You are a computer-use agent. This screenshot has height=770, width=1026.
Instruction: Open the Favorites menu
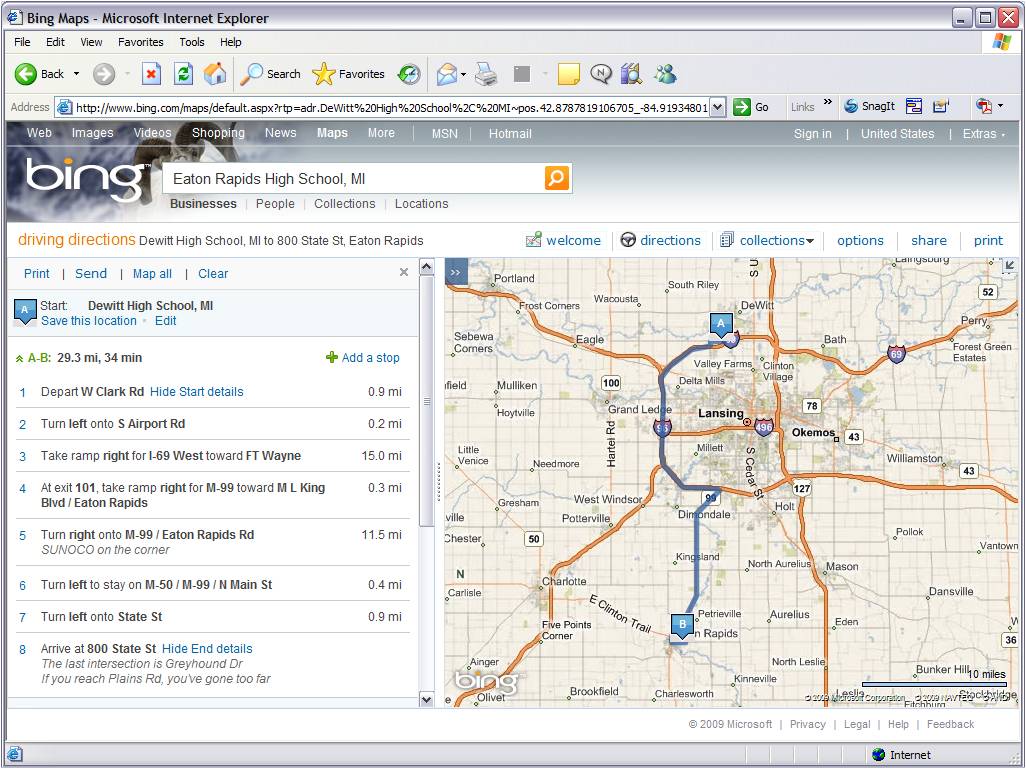point(141,42)
